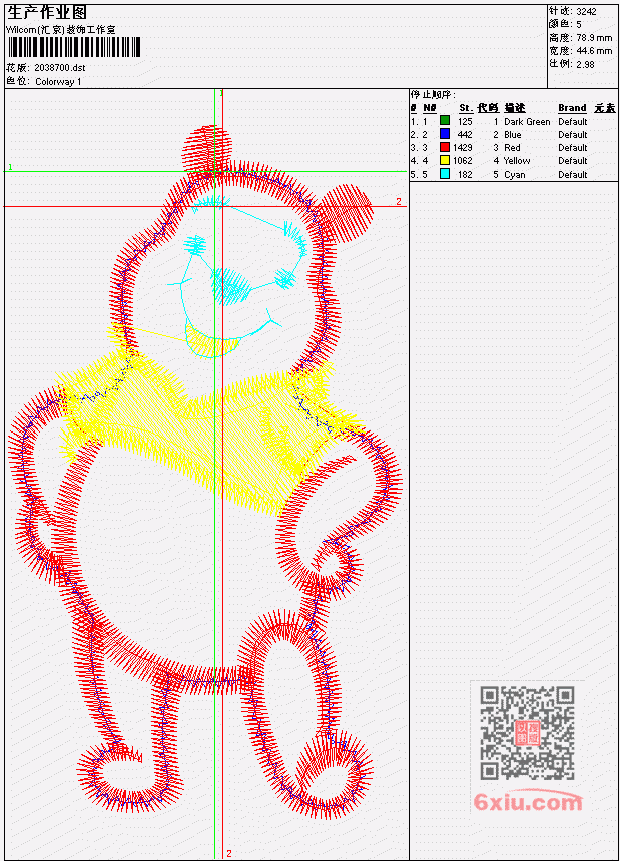Click the 颜色: 5 colors line
The width and height of the screenshot is (620, 861).
click(565, 24)
